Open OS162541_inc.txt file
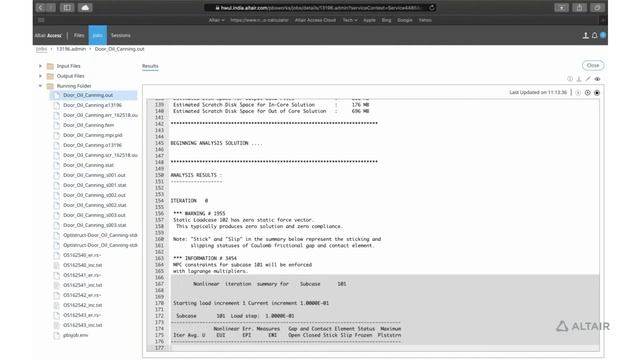Image resolution: width=640 pixels, height=360 pixels. pos(82,285)
